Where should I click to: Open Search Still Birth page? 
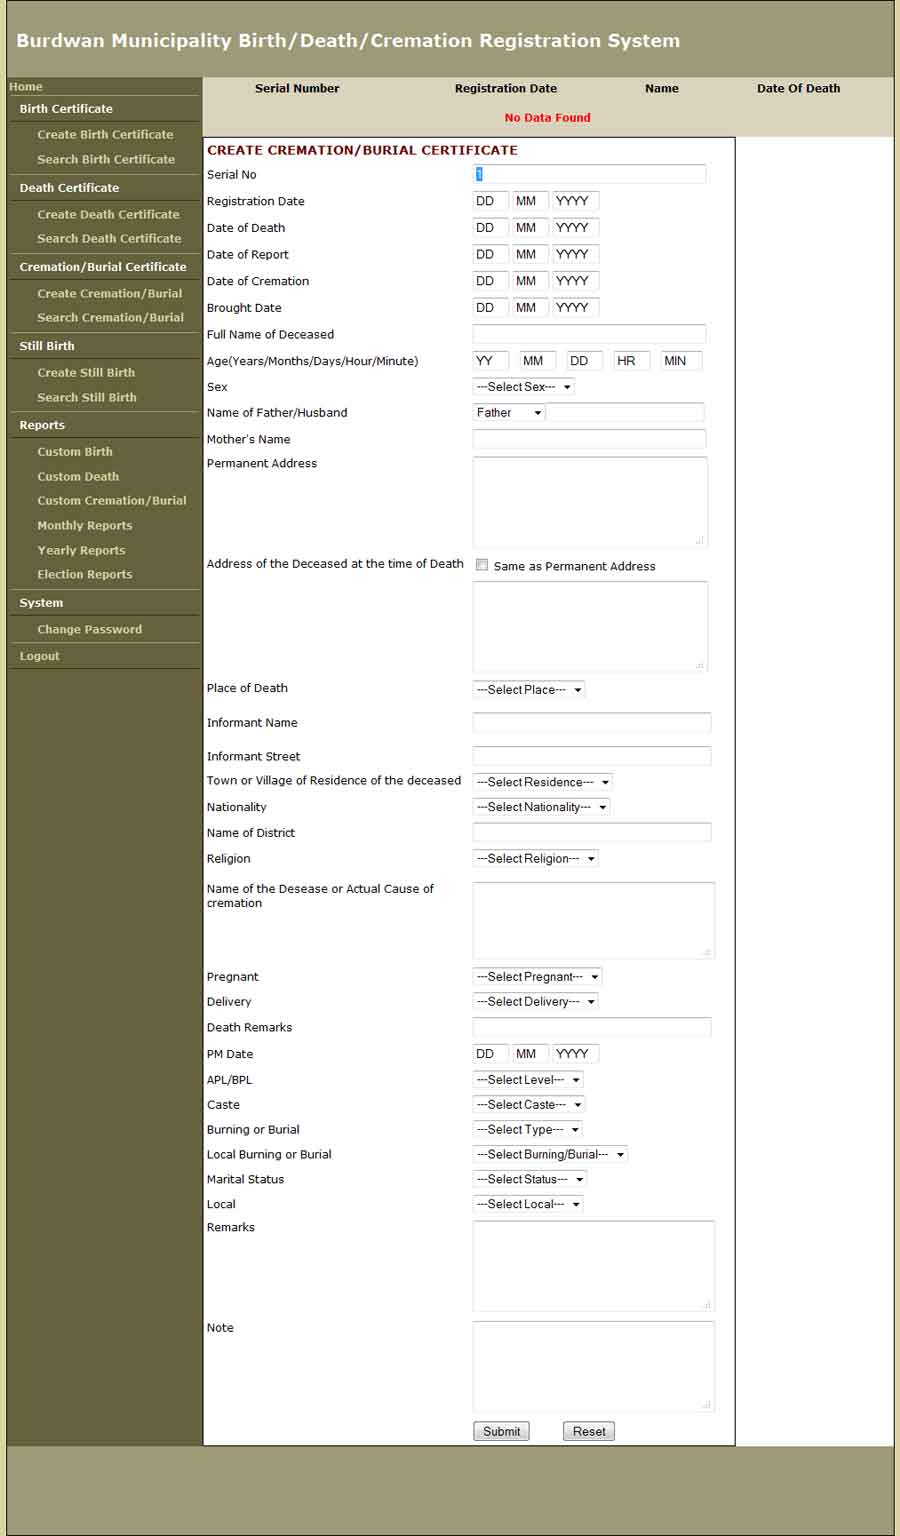(87, 397)
